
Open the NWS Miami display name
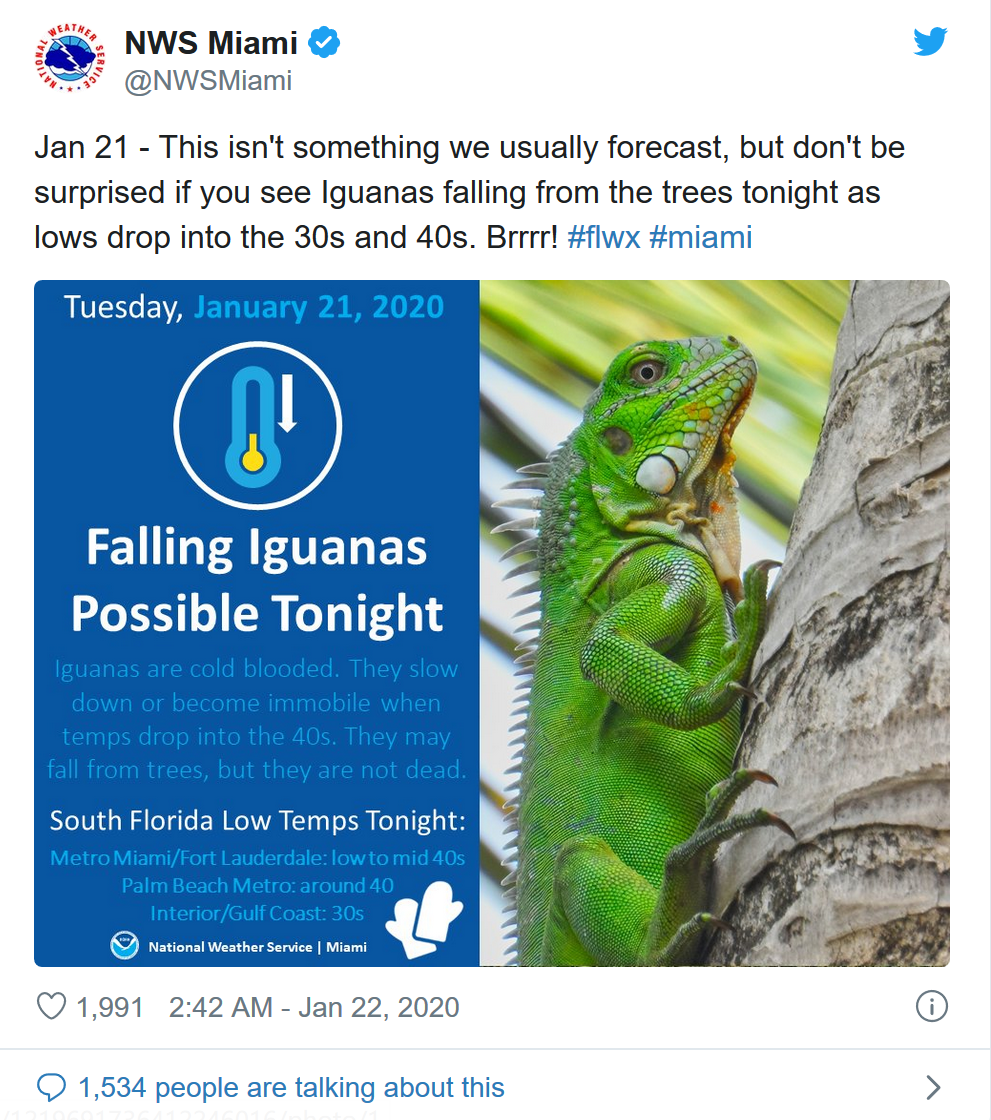tap(211, 43)
